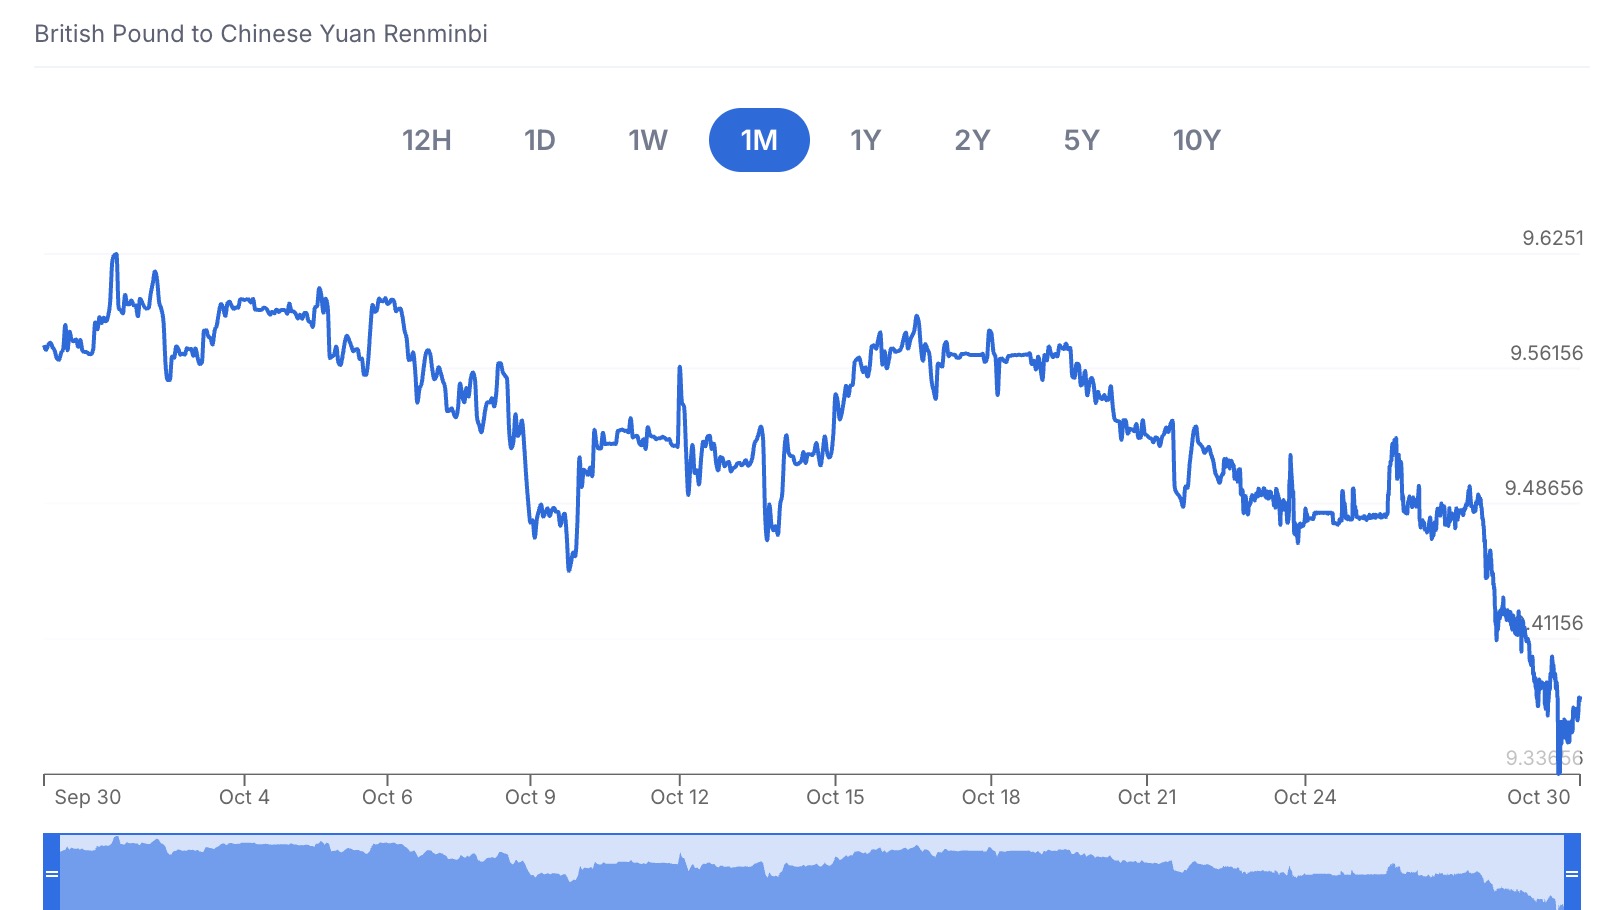Click the 9.6251 price axis label
This screenshot has width=1600, height=910.
[1553, 238]
